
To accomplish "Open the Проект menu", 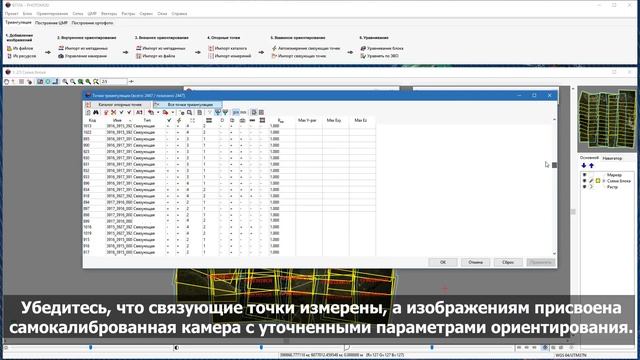I will (x=11, y=13).
